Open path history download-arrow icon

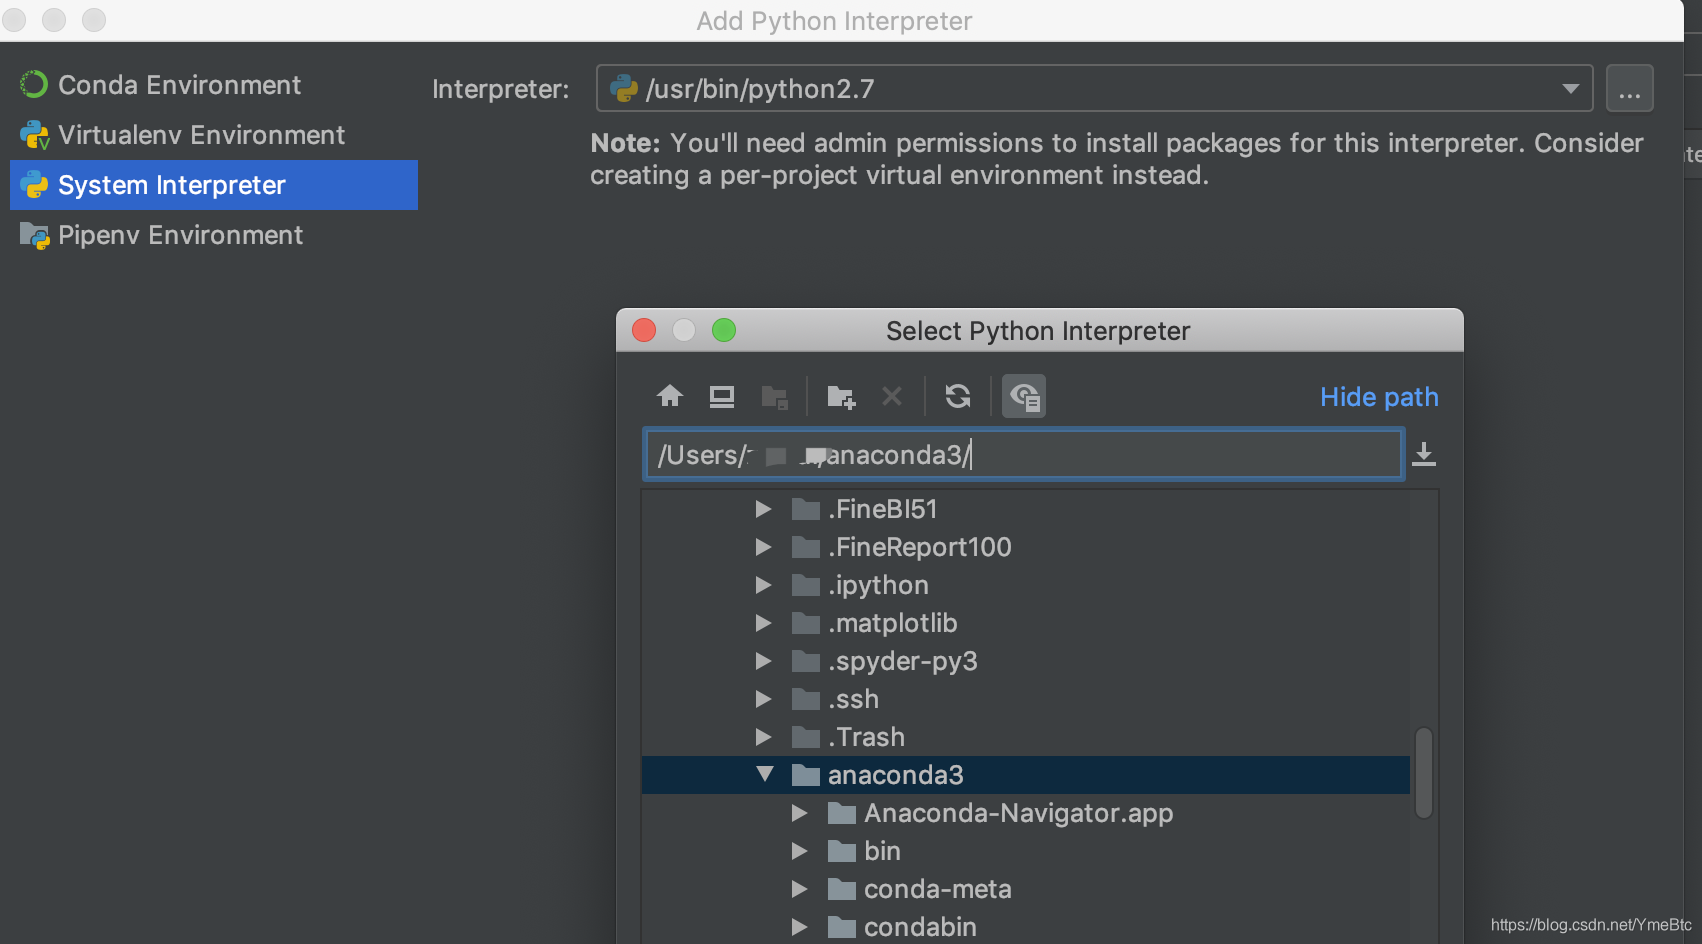tap(1424, 455)
